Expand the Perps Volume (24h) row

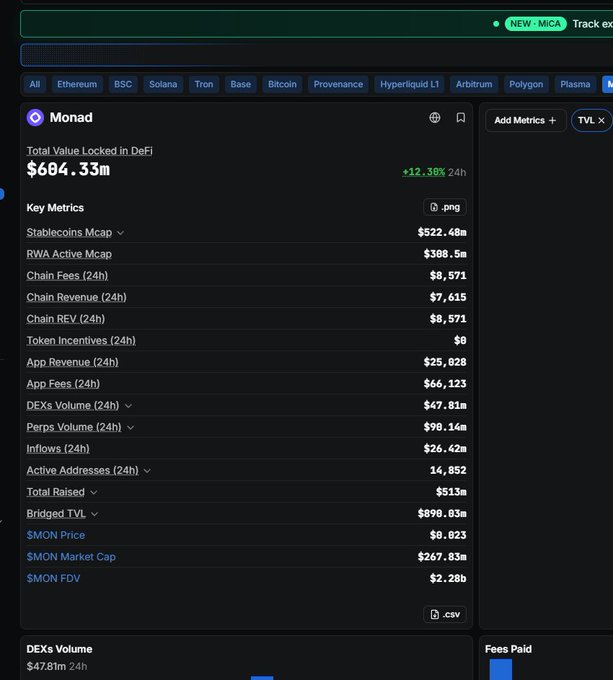pyautogui.click(x=130, y=428)
